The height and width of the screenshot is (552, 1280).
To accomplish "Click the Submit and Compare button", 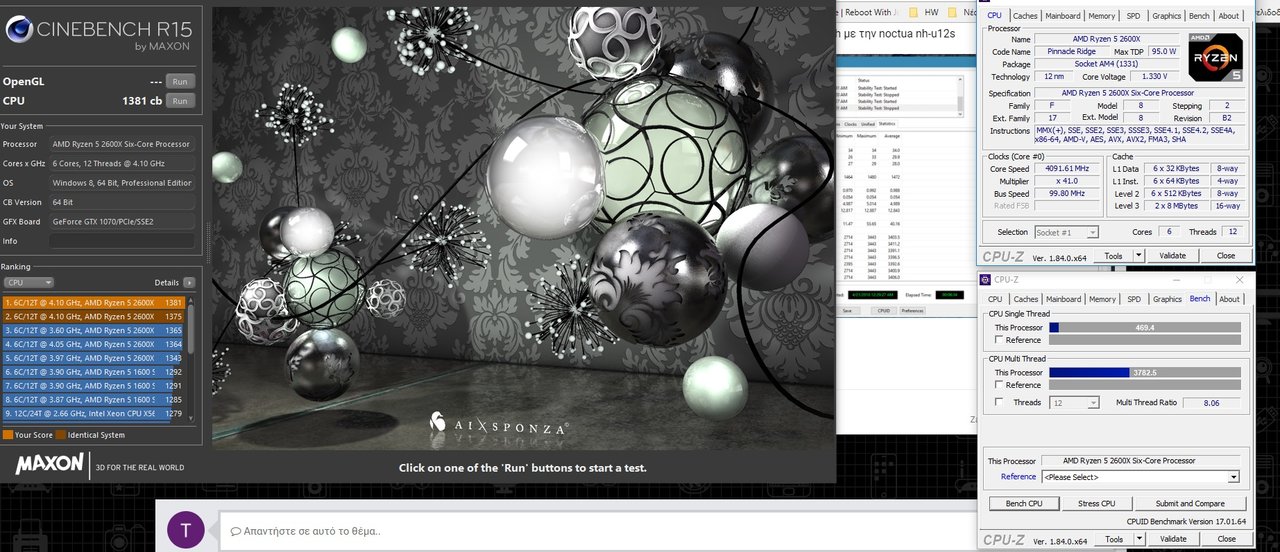I will [1189, 504].
